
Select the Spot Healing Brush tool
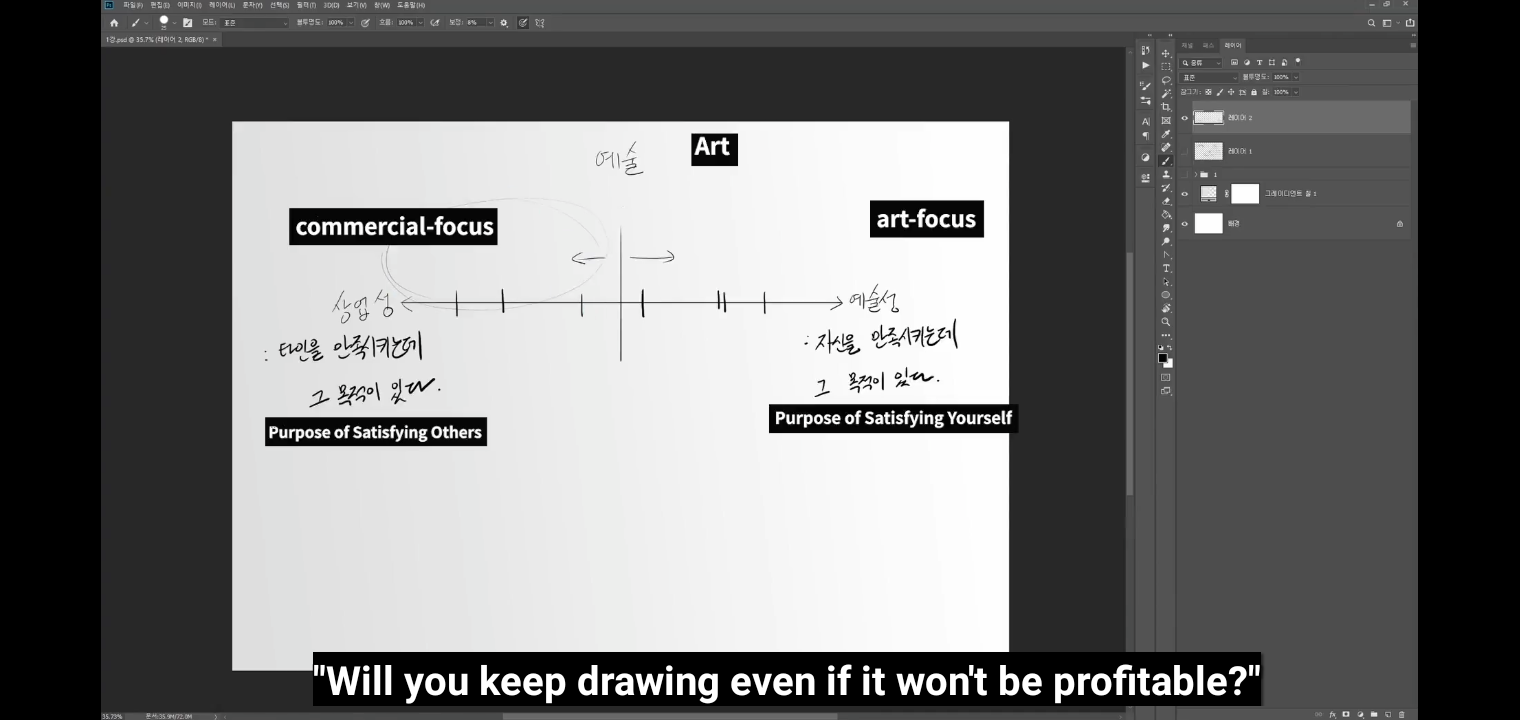(x=1166, y=147)
